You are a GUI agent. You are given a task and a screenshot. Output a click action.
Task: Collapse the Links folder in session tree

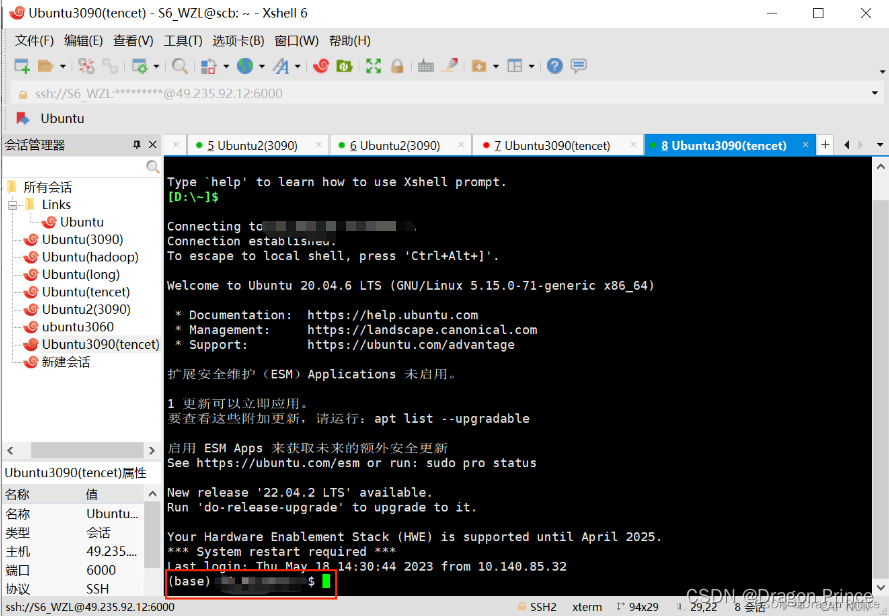click(x=12, y=205)
